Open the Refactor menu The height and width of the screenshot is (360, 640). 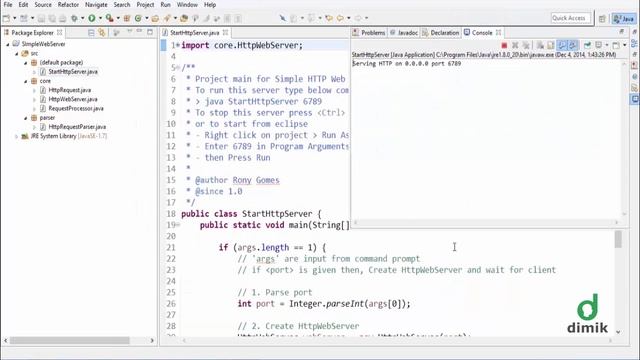(68, 5)
